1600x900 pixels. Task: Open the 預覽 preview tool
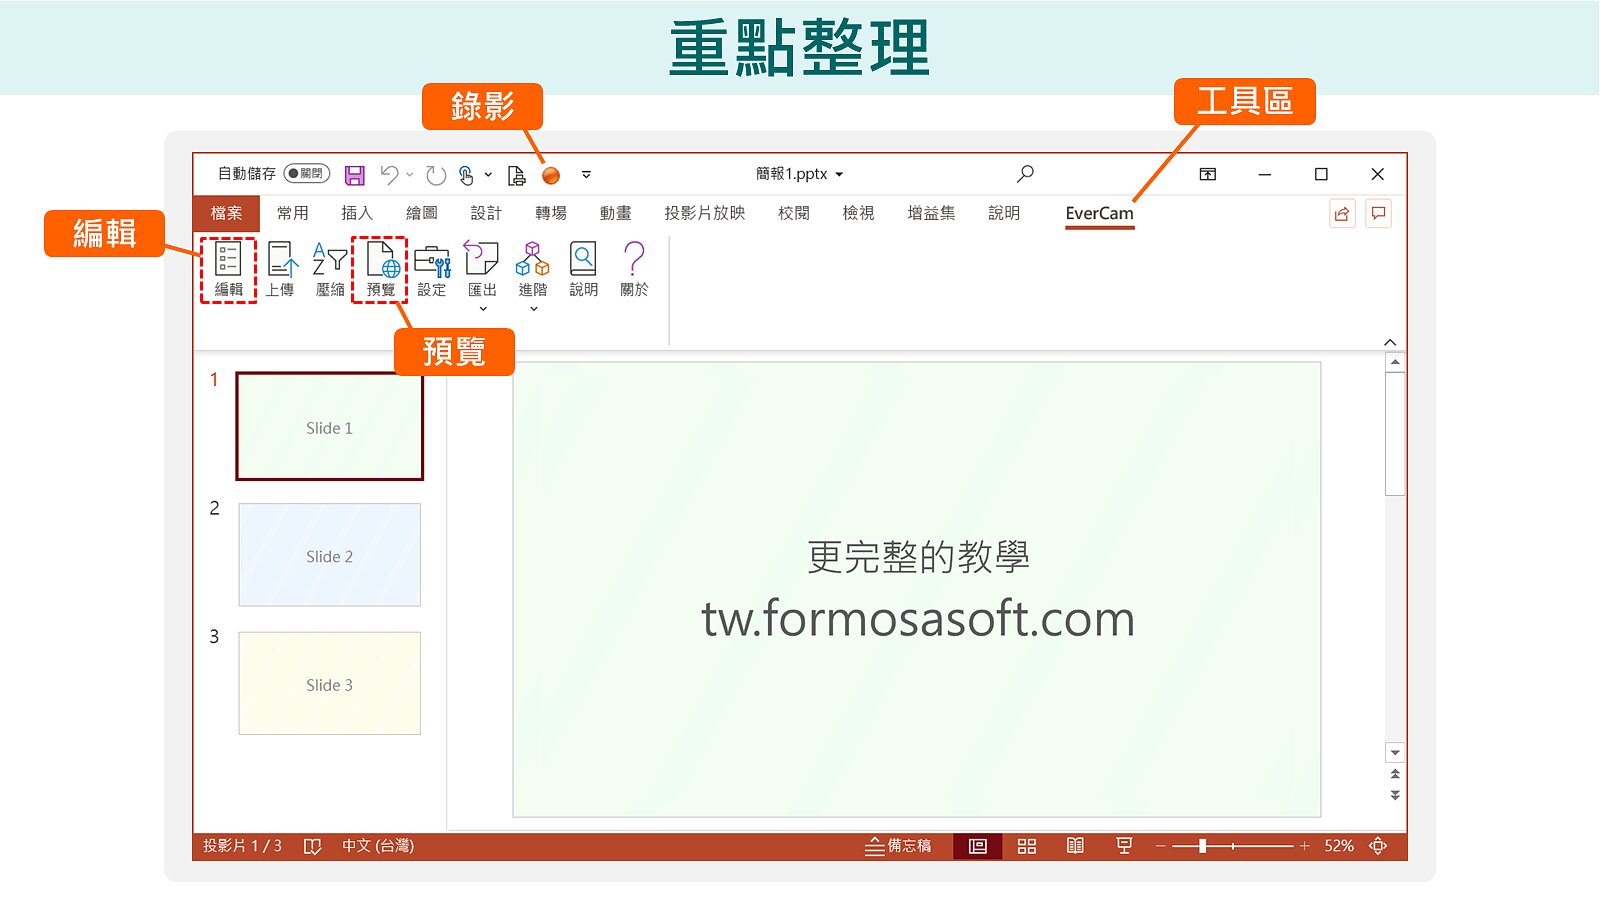pos(380,268)
